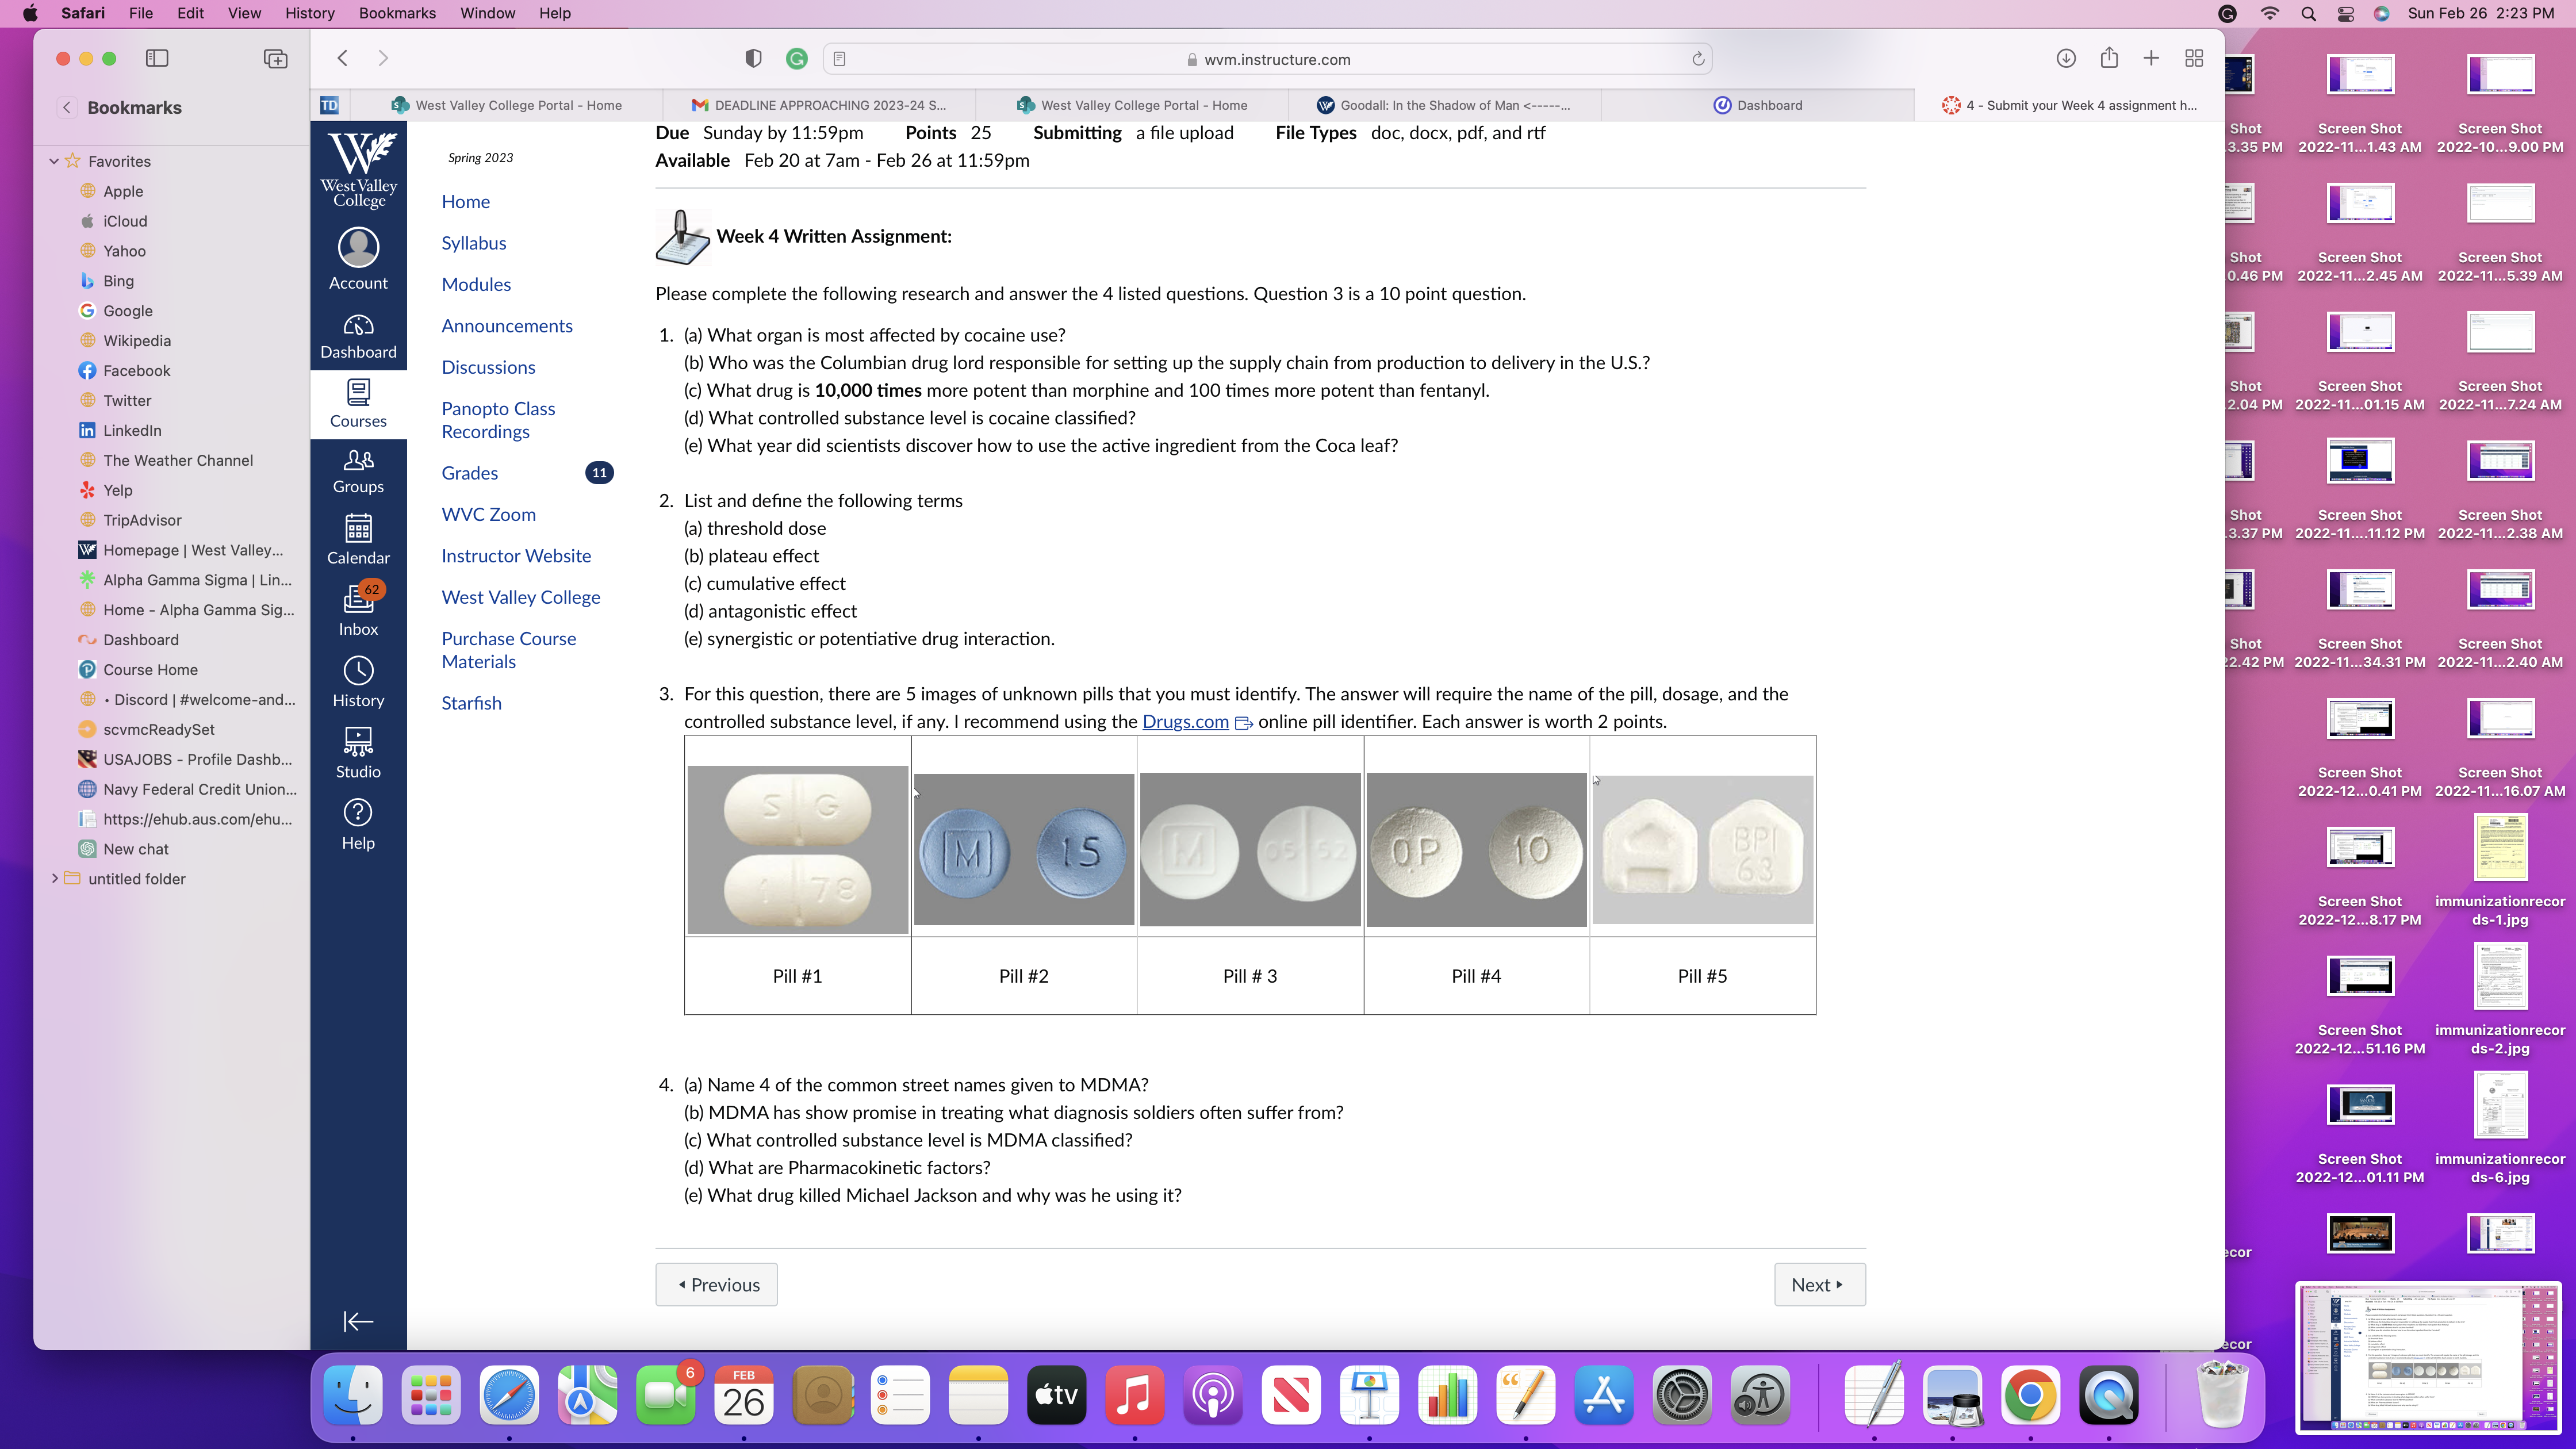Open the Music app from the Dock
Screen dimensions: 2576x1449
(x=1134, y=1395)
